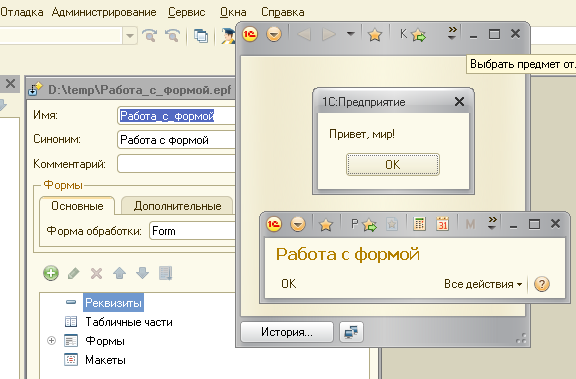Switch to the Дополнительные tab
The width and height of the screenshot is (576, 379).
(177, 206)
